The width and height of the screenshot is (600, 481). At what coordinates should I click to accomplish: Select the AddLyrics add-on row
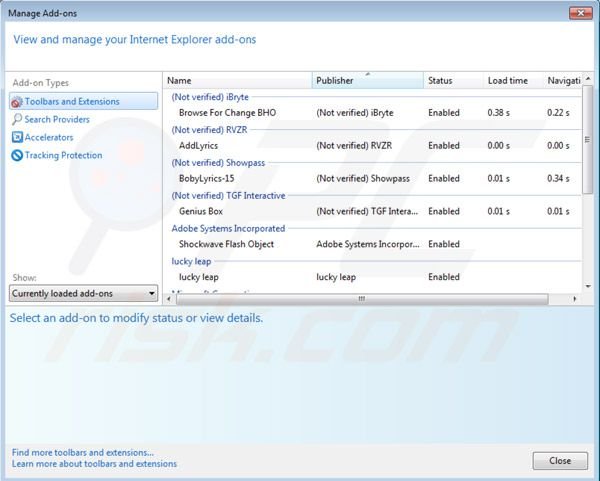click(x=373, y=146)
